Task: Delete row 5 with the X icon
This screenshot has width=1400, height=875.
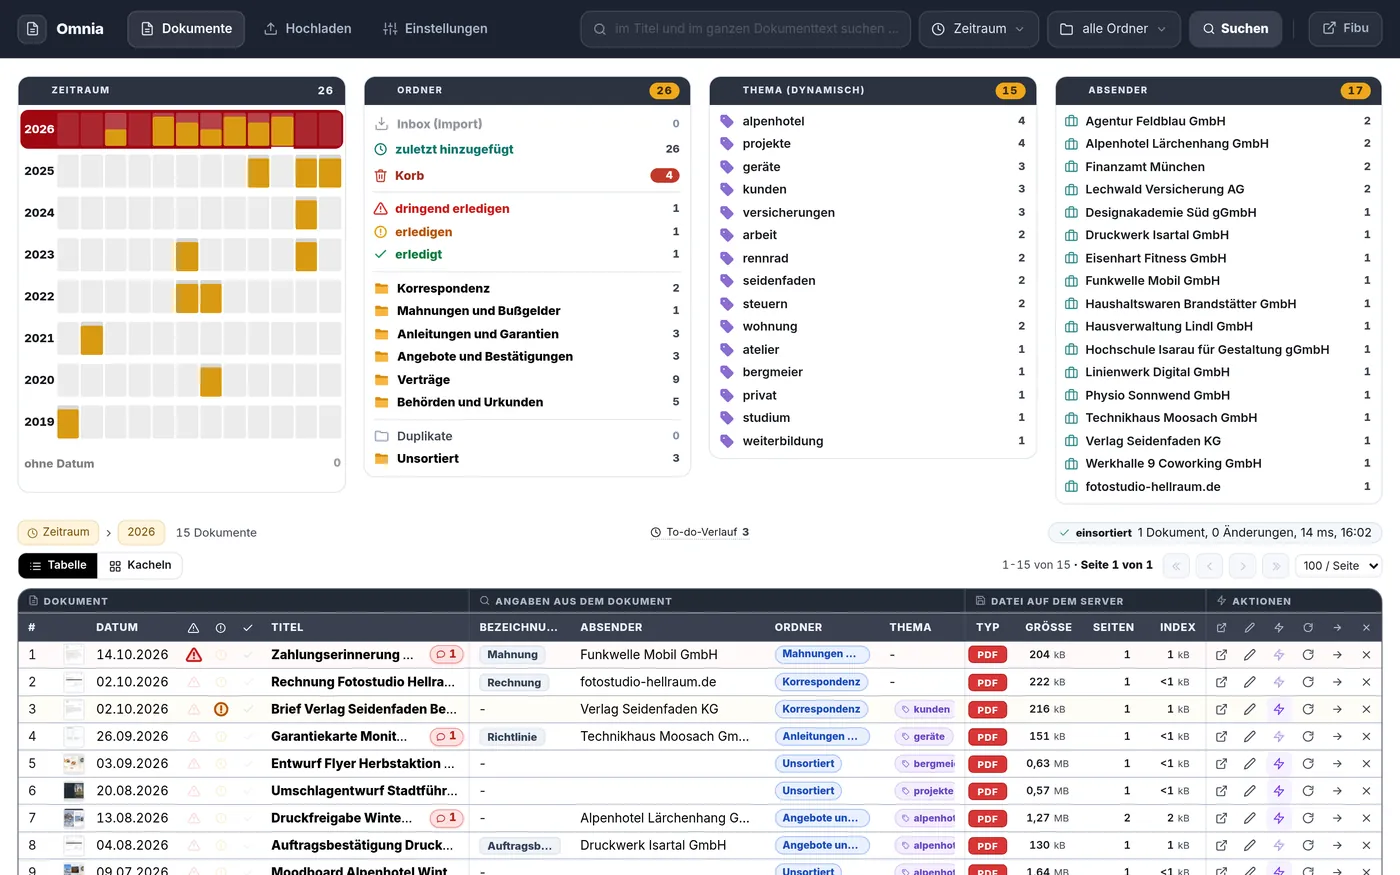Action: coord(1366,763)
